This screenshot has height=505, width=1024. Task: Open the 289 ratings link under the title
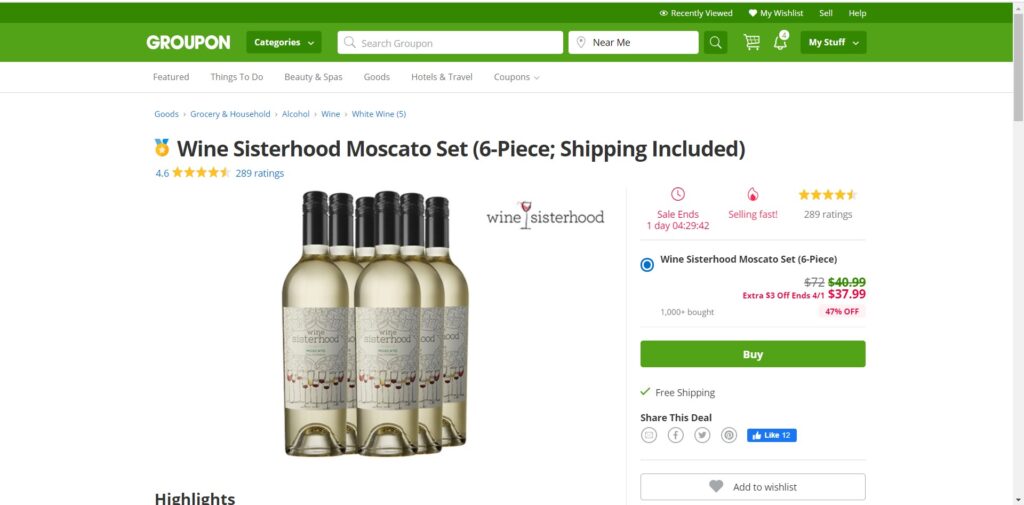[259, 173]
